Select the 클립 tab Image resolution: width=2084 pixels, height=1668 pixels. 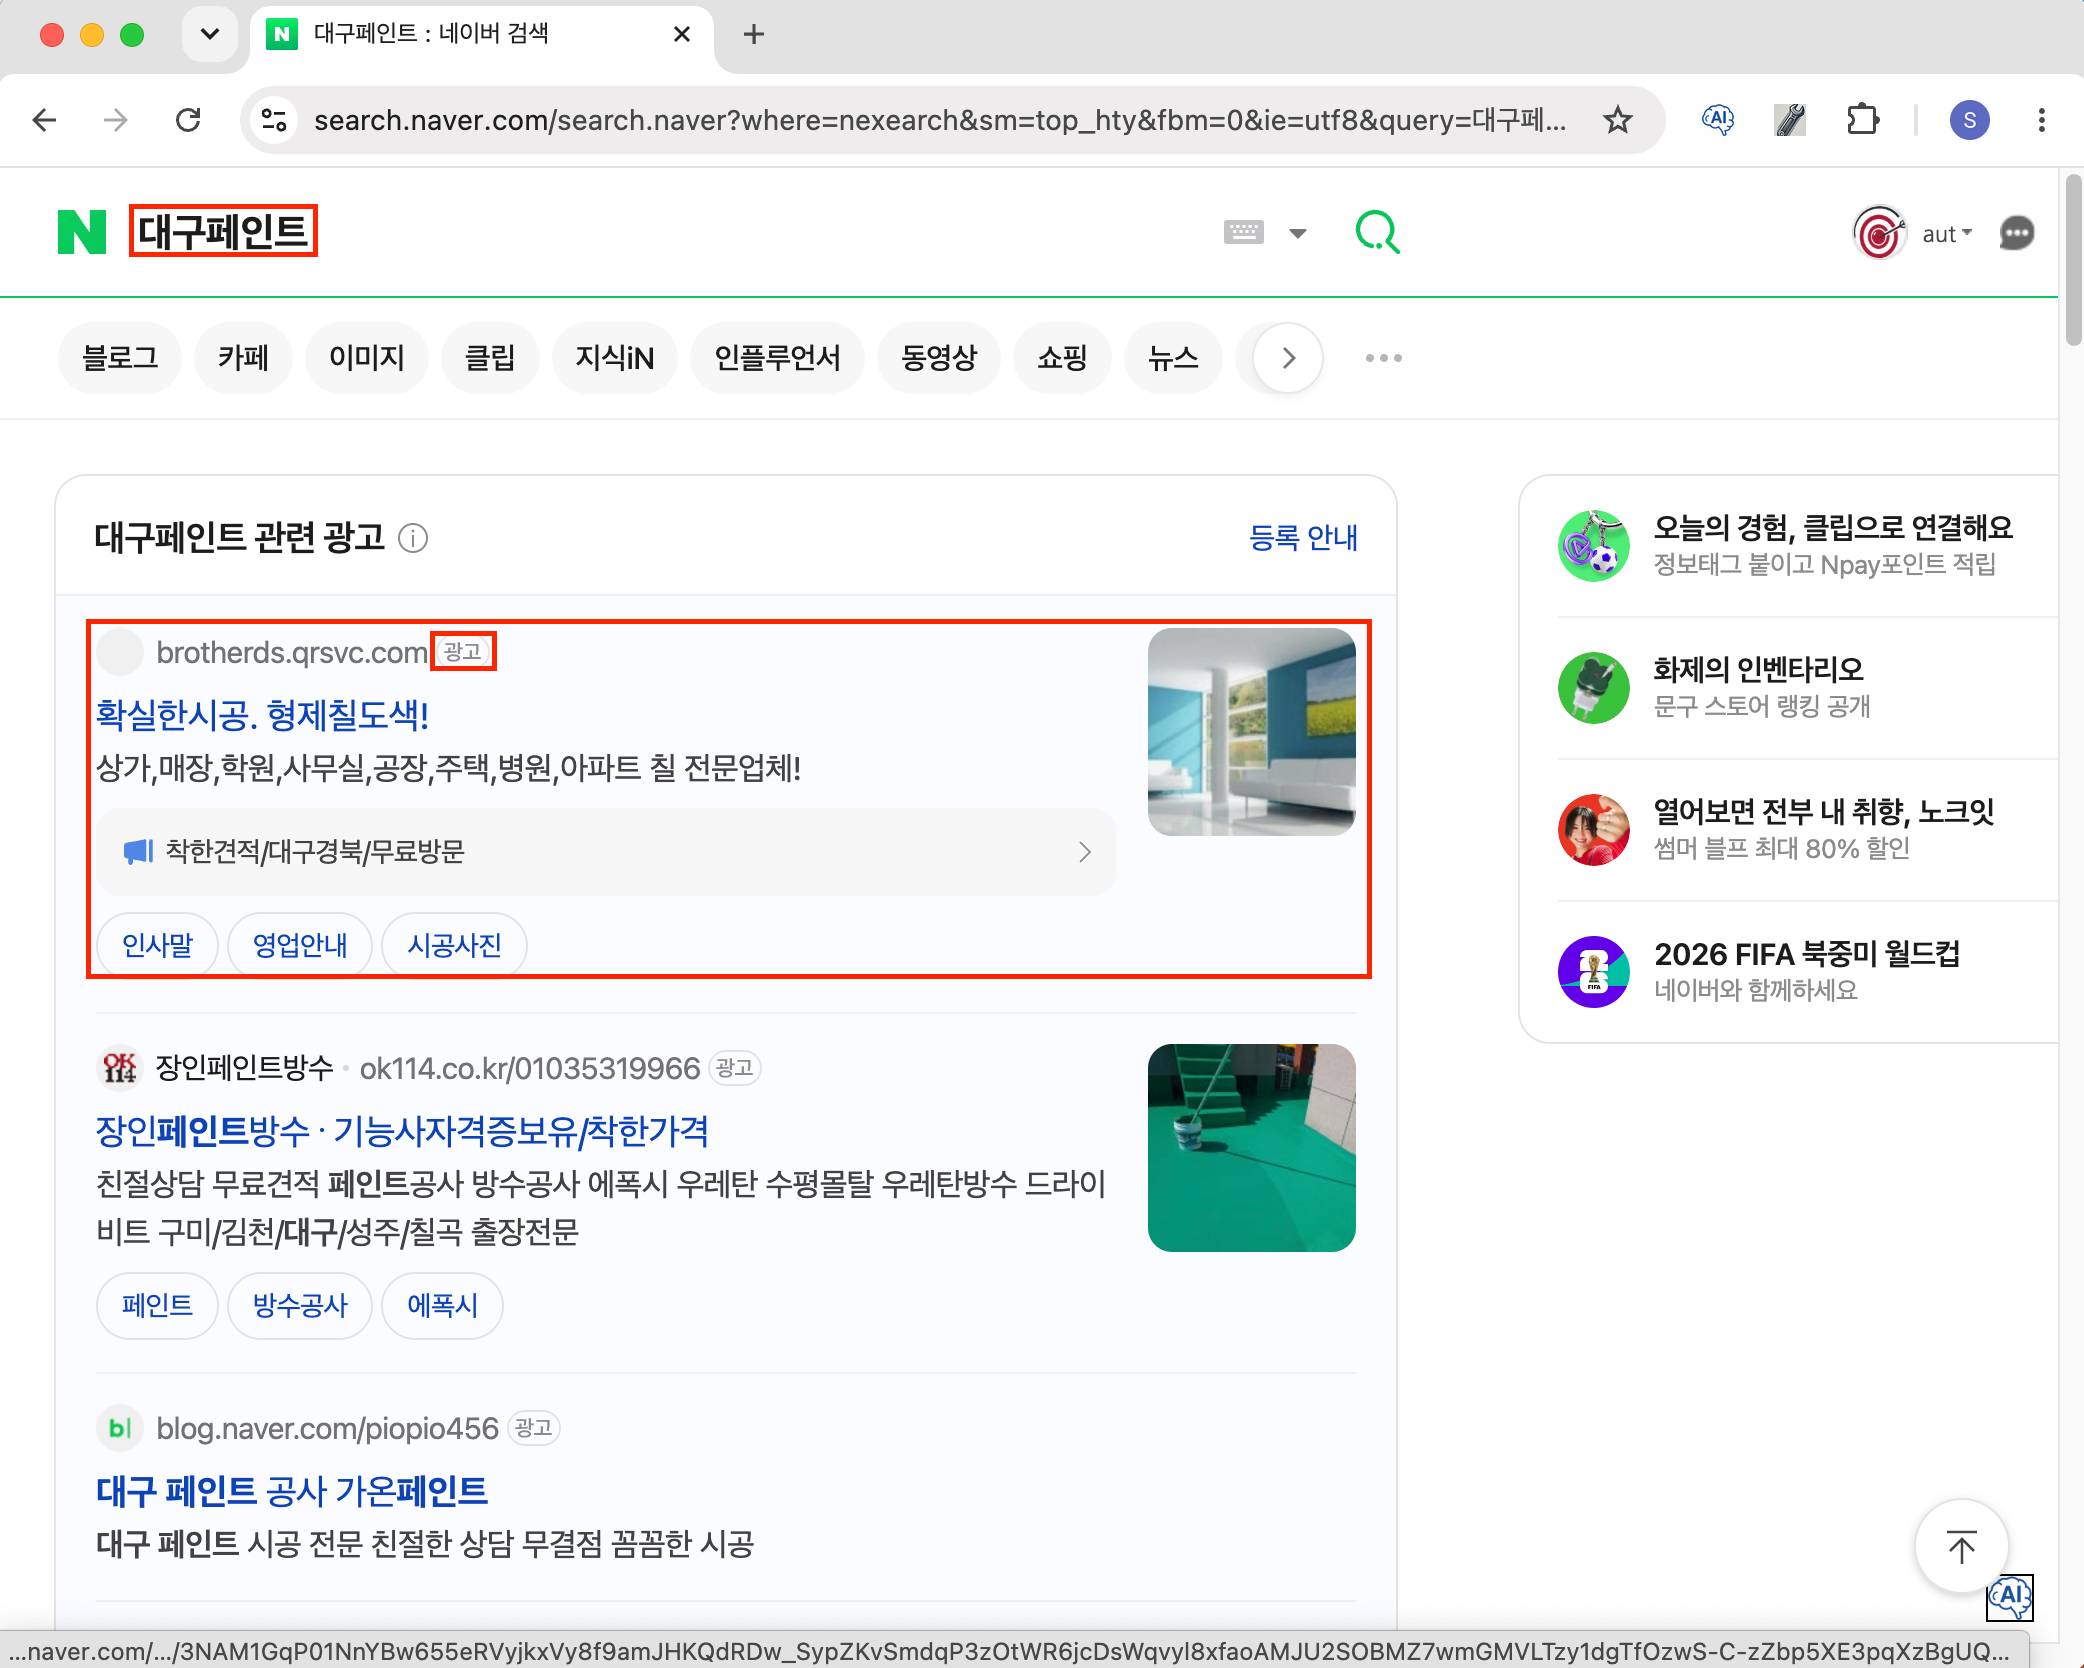pos(490,358)
